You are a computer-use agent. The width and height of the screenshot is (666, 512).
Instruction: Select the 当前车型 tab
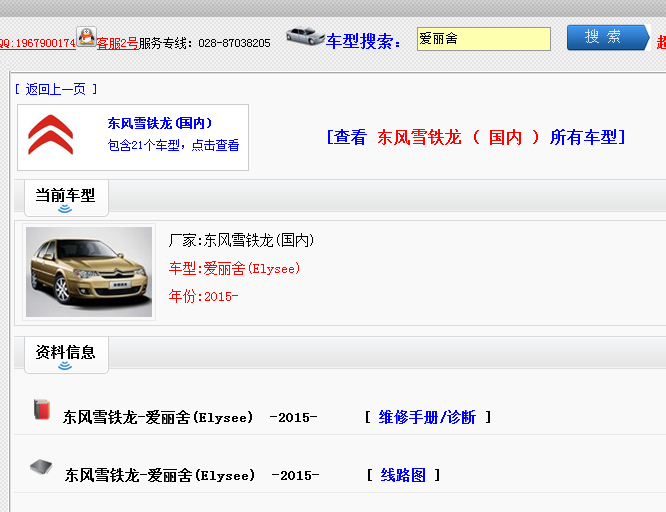[x=66, y=198]
